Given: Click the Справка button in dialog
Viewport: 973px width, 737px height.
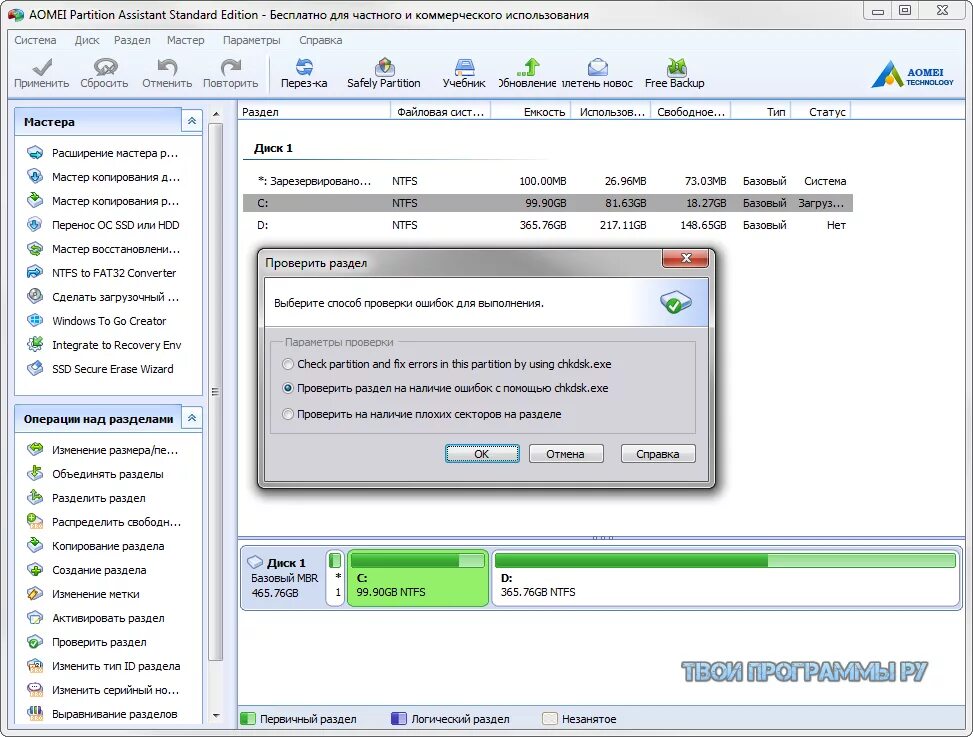Looking at the screenshot, I should point(658,453).
